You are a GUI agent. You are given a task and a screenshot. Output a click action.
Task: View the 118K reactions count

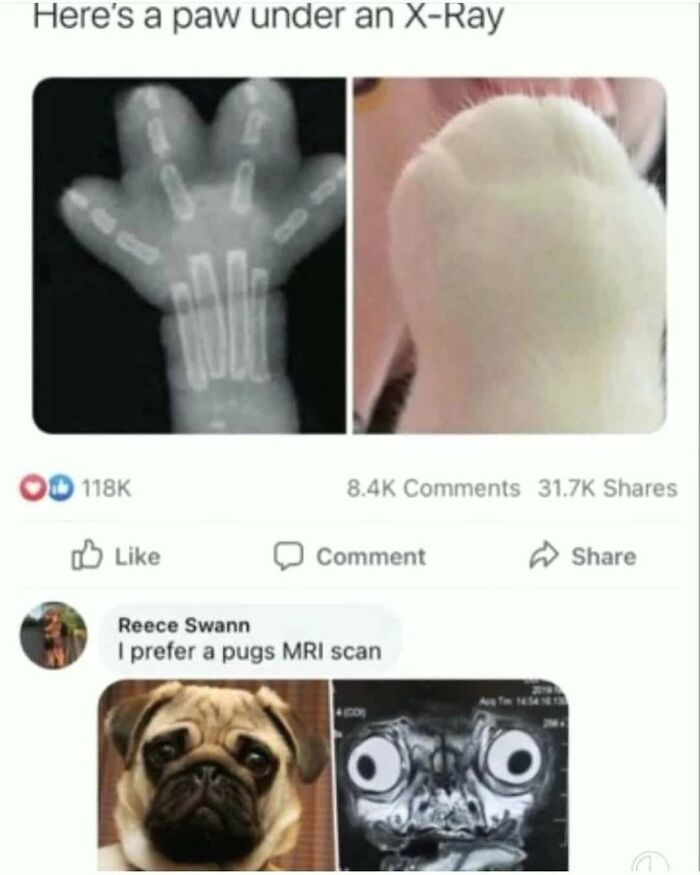click(107, 488)
